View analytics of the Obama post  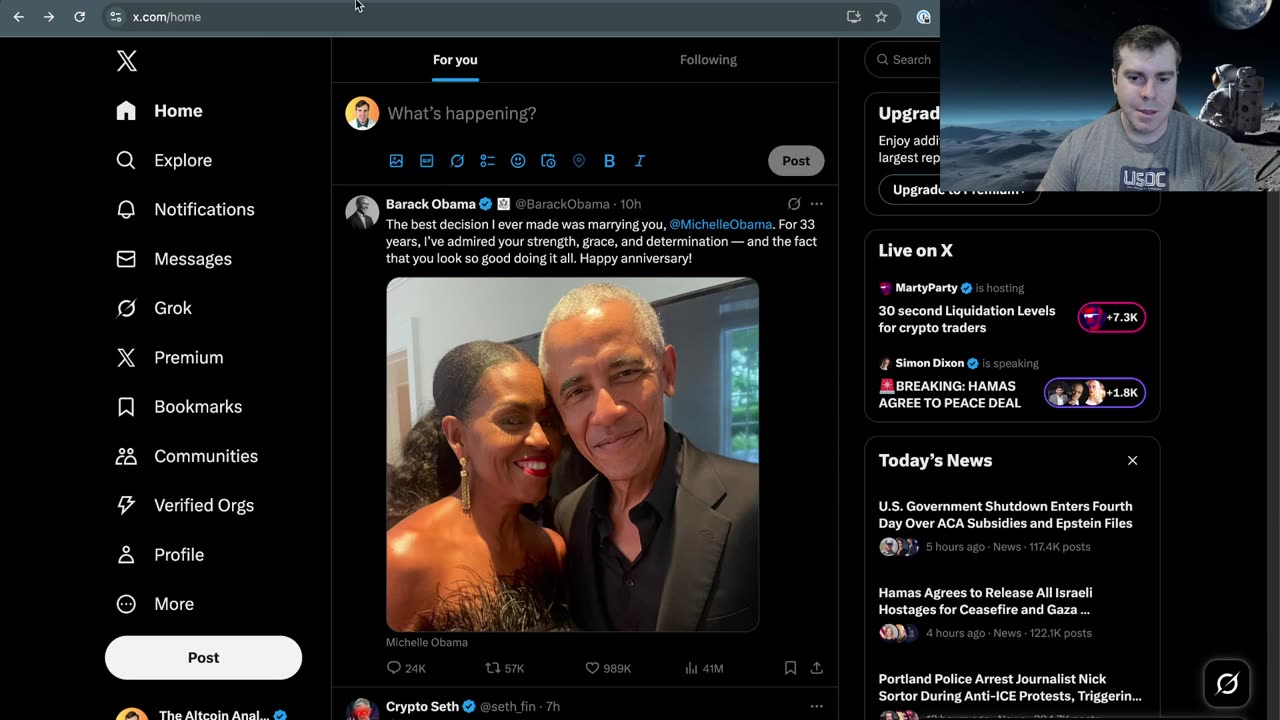[x=704, y=668]
